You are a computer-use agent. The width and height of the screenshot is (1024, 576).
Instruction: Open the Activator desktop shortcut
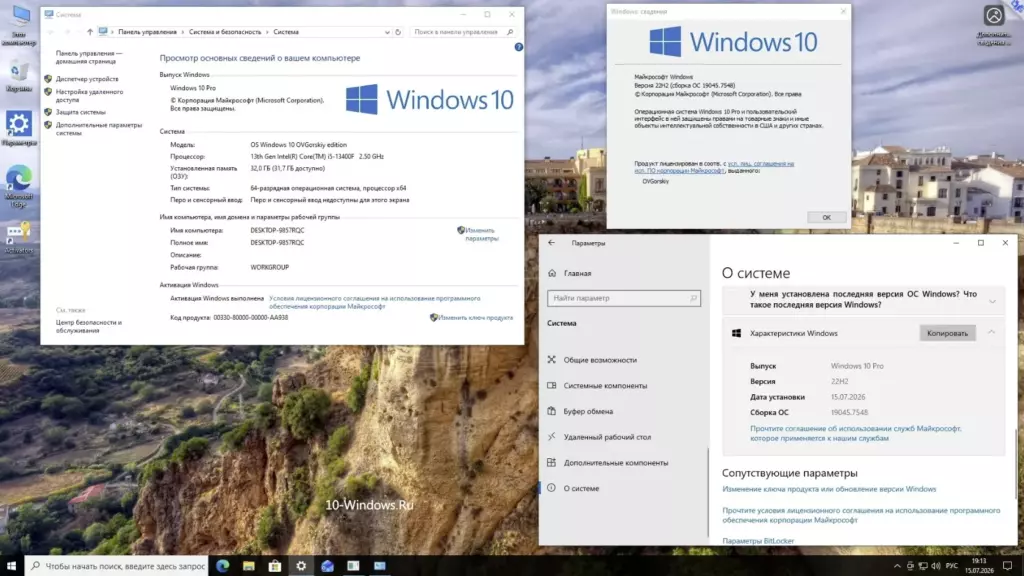pos(19,237)
